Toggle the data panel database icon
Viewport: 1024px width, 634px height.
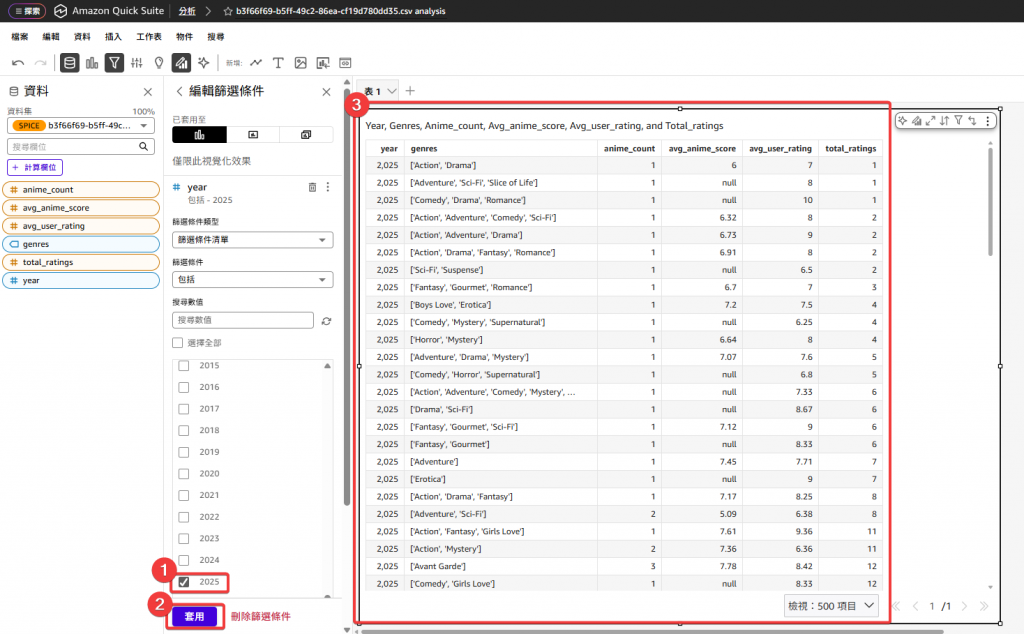[x=69, y=63]
